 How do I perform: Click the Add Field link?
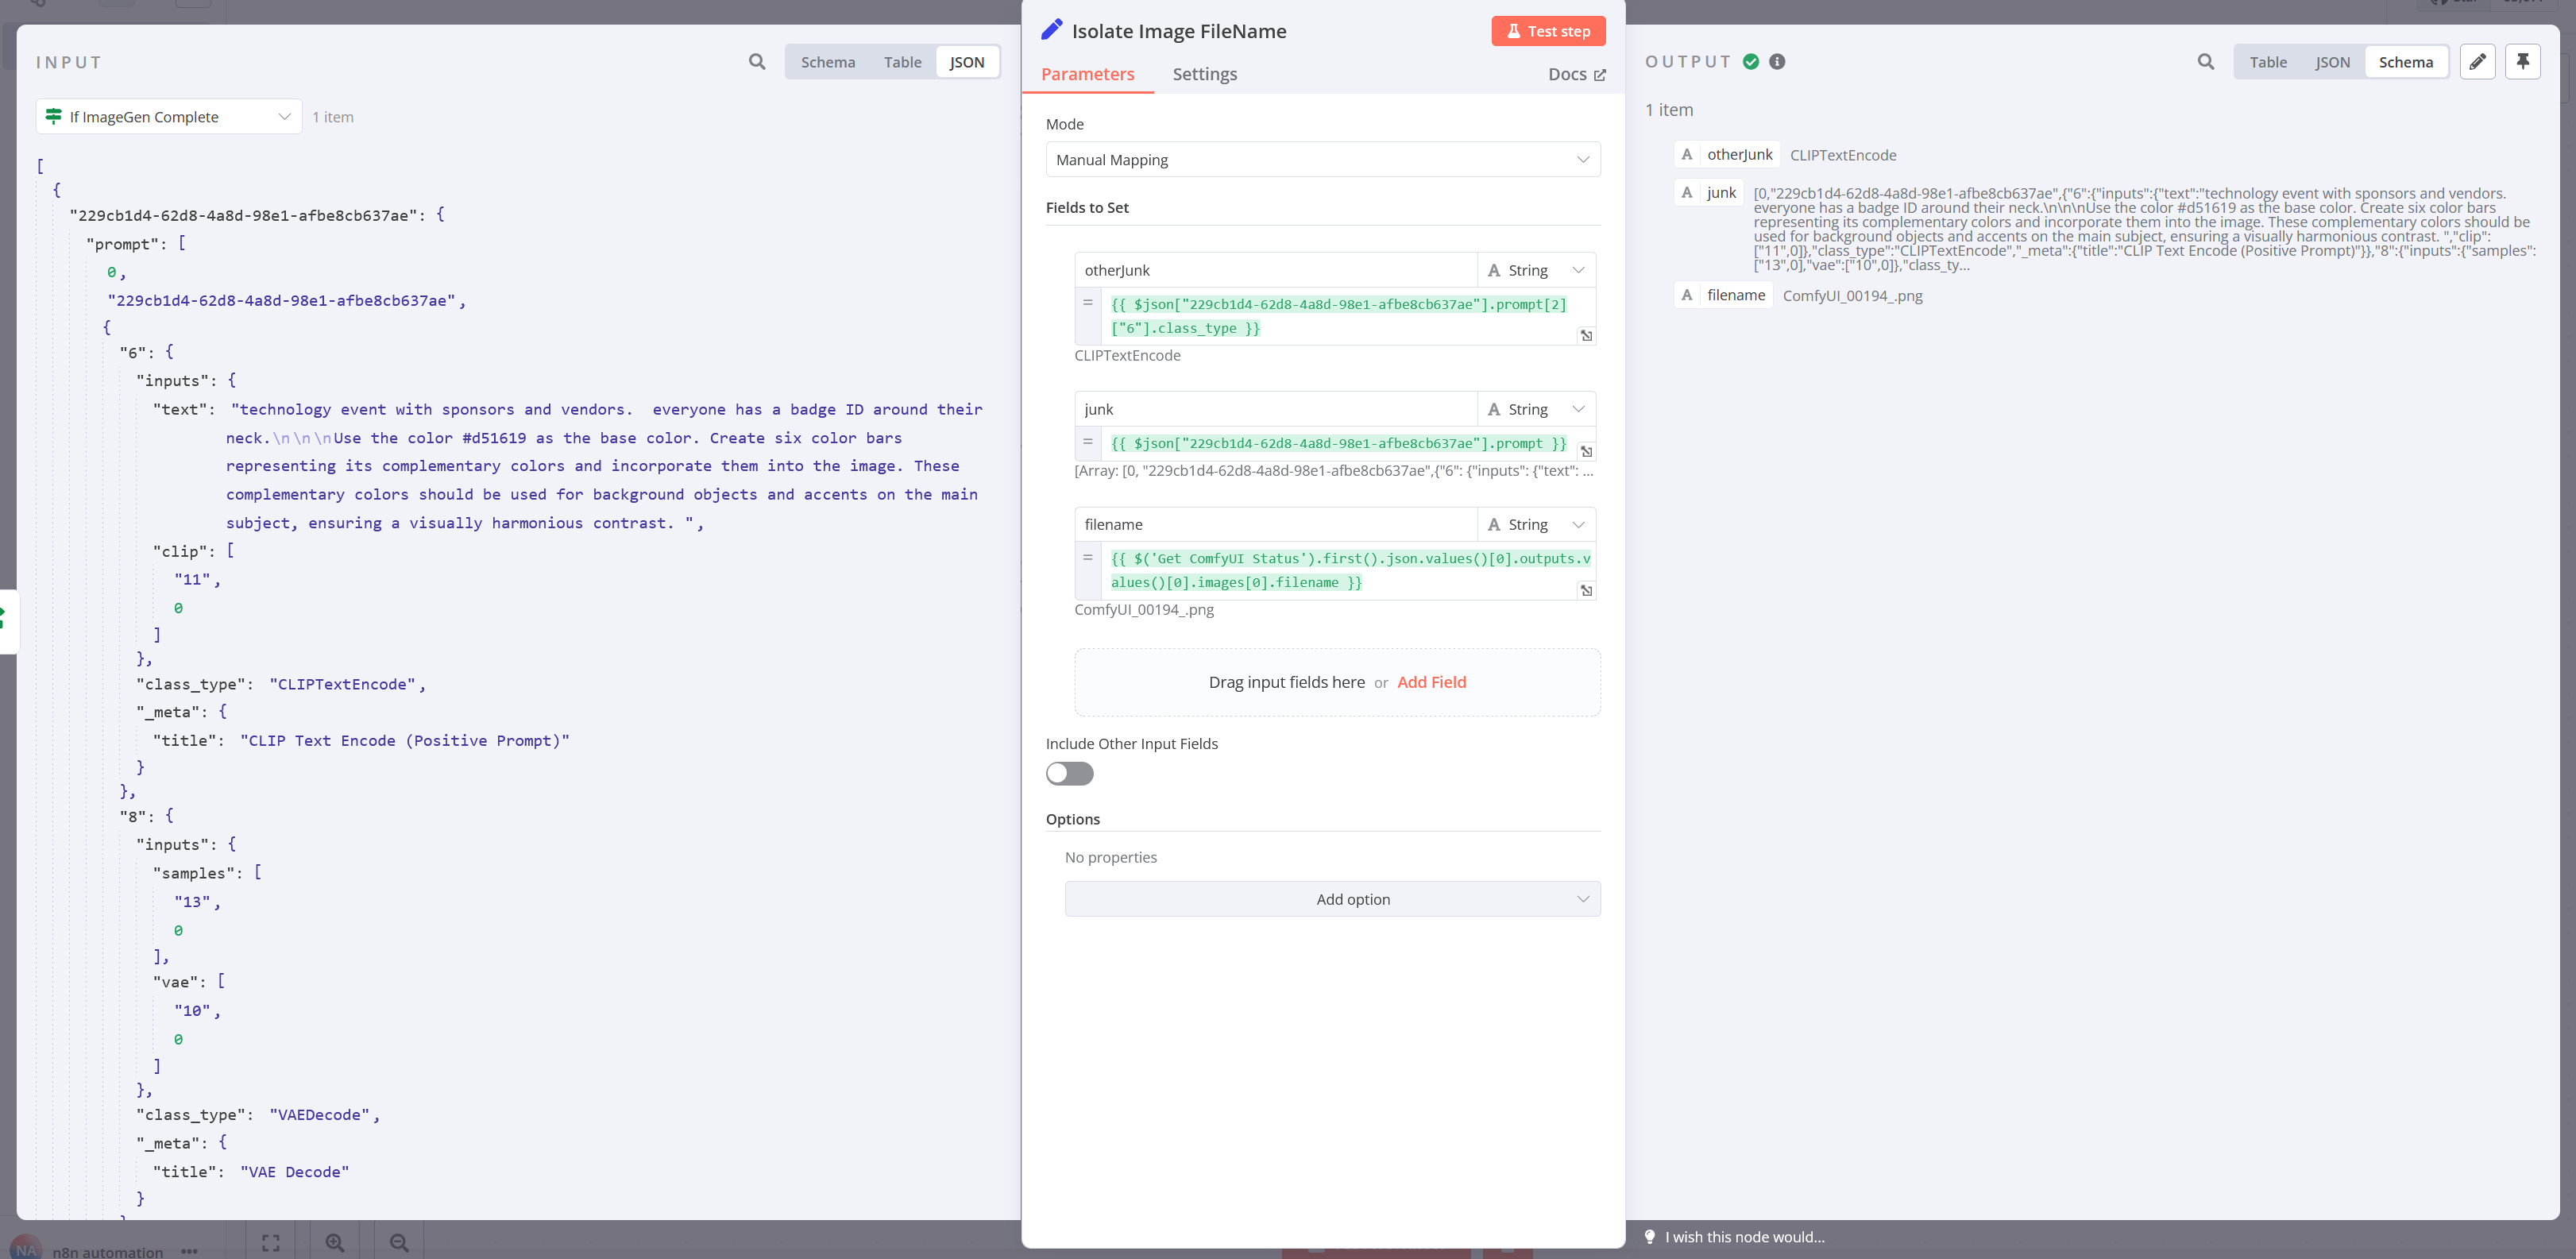(x=1431, y=682)
